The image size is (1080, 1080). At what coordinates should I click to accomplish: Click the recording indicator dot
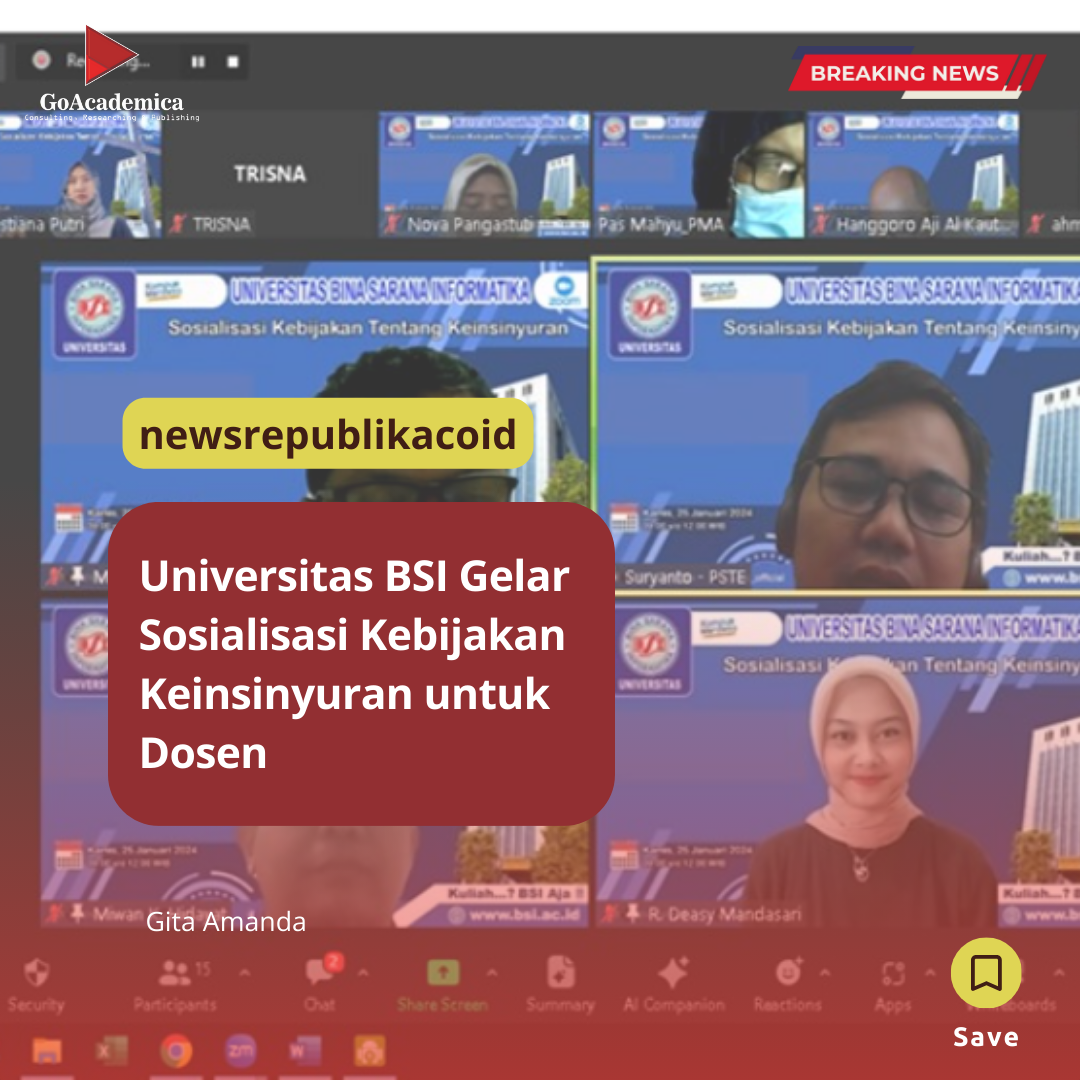[x=41, y=60]
